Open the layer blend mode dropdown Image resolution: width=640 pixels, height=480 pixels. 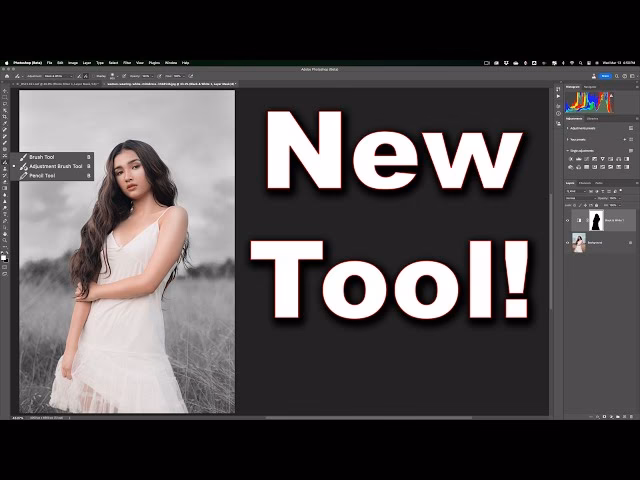coord(580,198)
